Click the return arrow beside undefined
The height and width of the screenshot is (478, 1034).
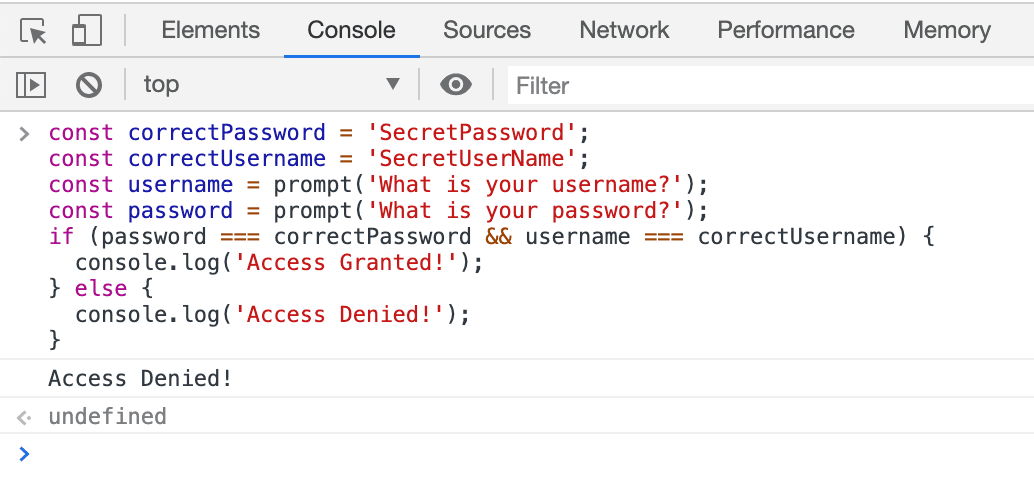click(x=25, y=416)
